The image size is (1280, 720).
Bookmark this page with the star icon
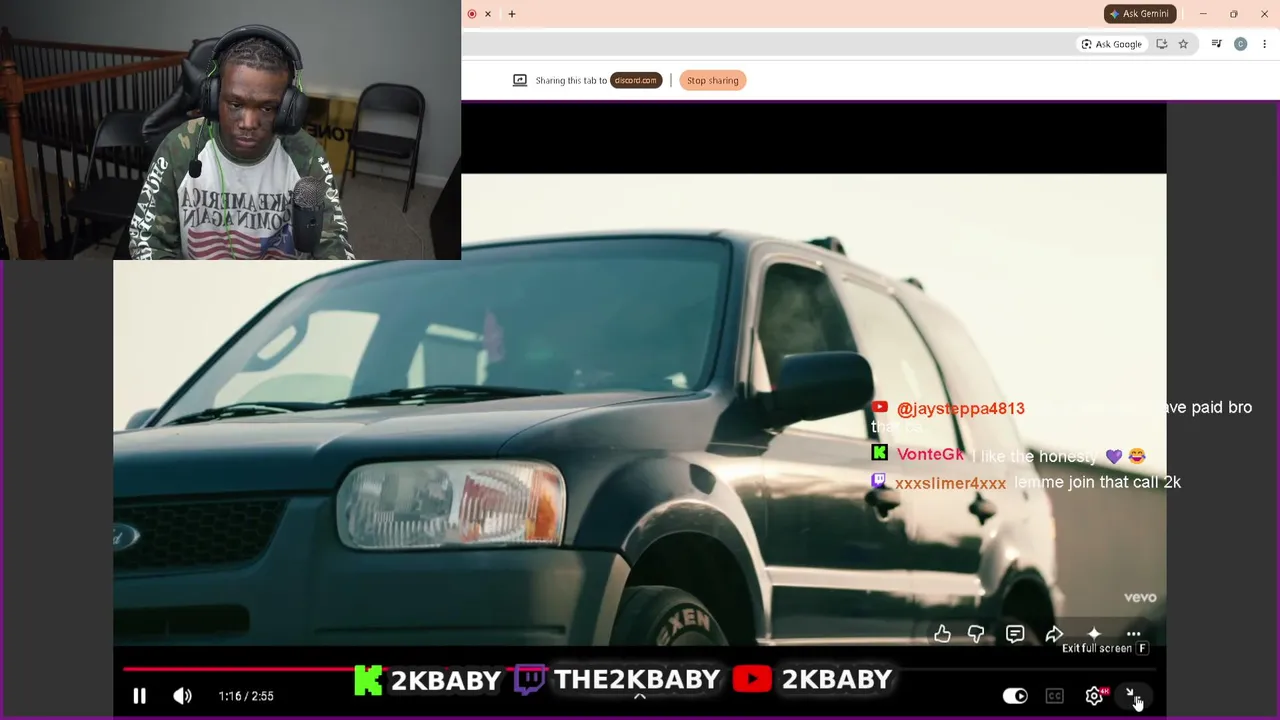[x=1183, y=44]
